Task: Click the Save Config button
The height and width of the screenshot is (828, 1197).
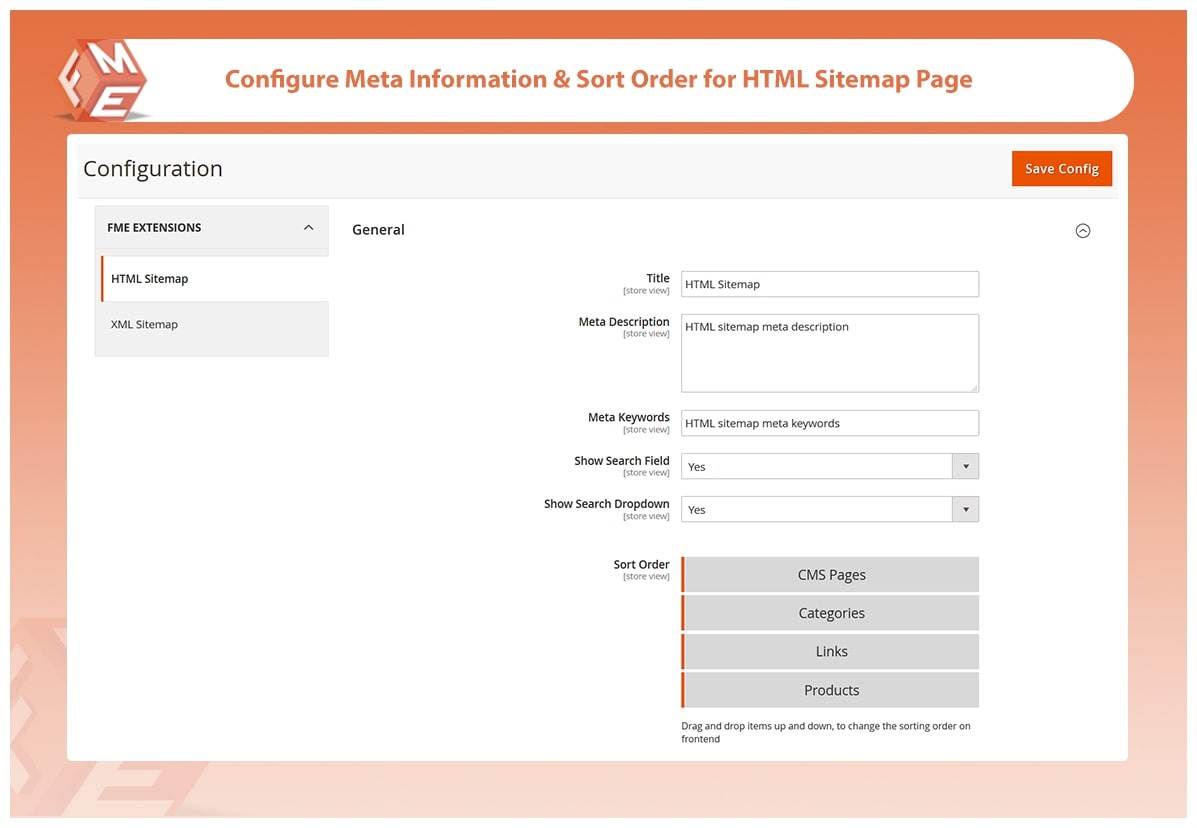Action: click(x=1061, y=169)
